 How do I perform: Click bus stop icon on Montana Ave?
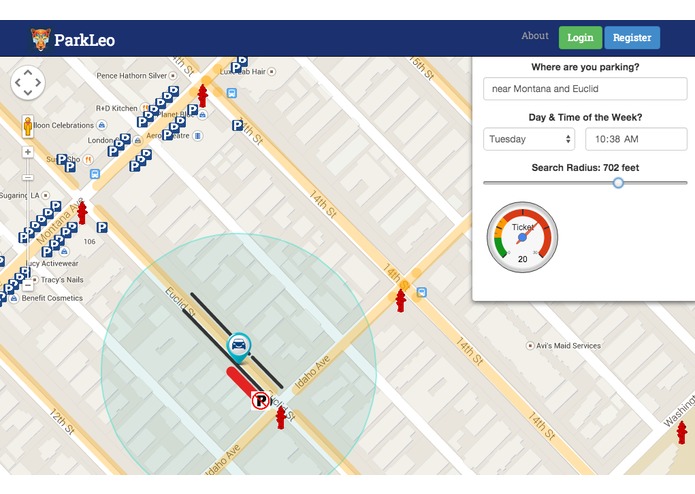95,174
